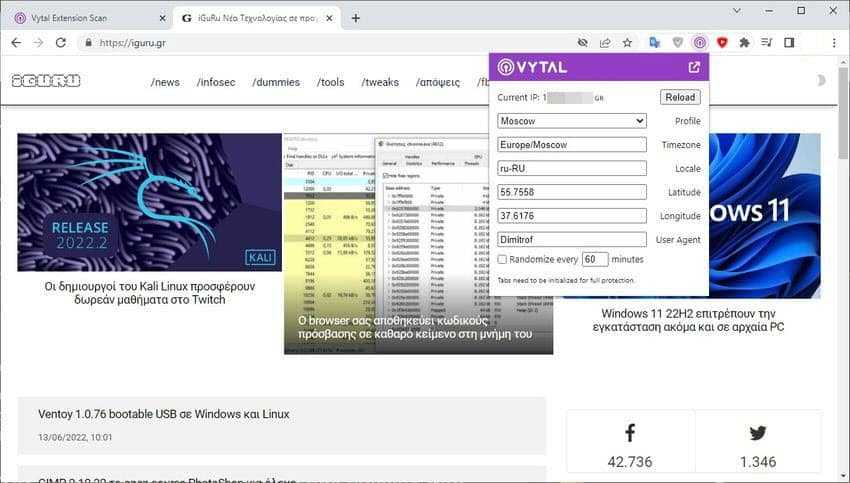
Task: Open the /news menu item
Action: pos(165,82)
